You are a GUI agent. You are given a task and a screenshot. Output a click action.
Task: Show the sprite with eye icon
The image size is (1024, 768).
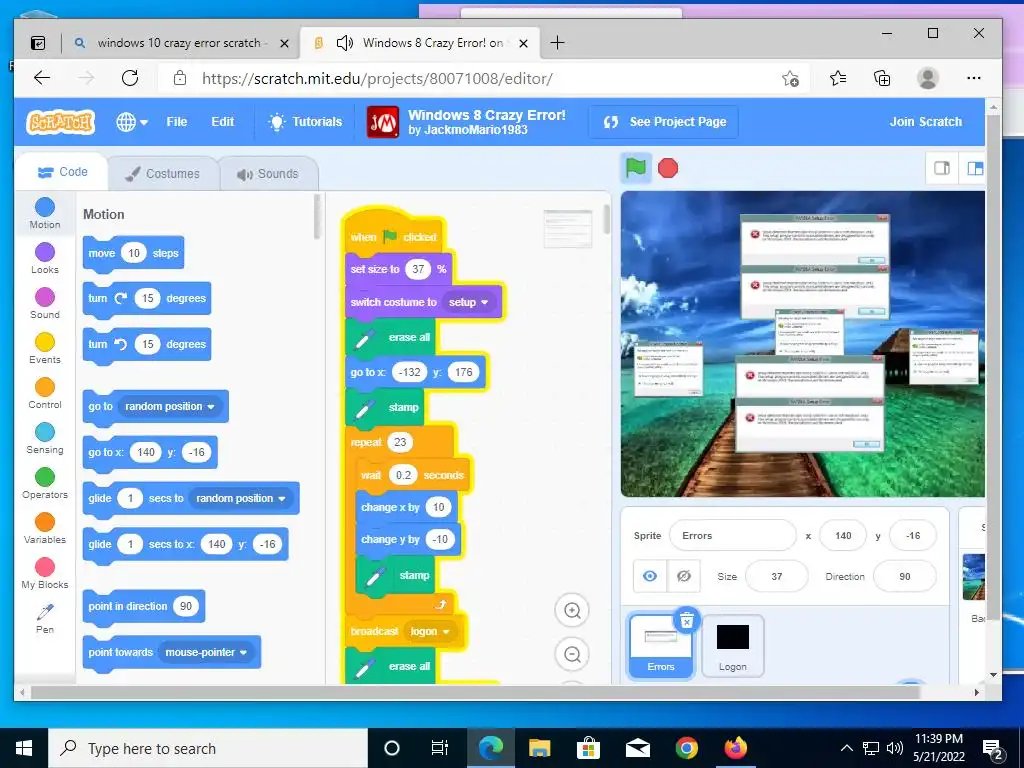point(650,576)
